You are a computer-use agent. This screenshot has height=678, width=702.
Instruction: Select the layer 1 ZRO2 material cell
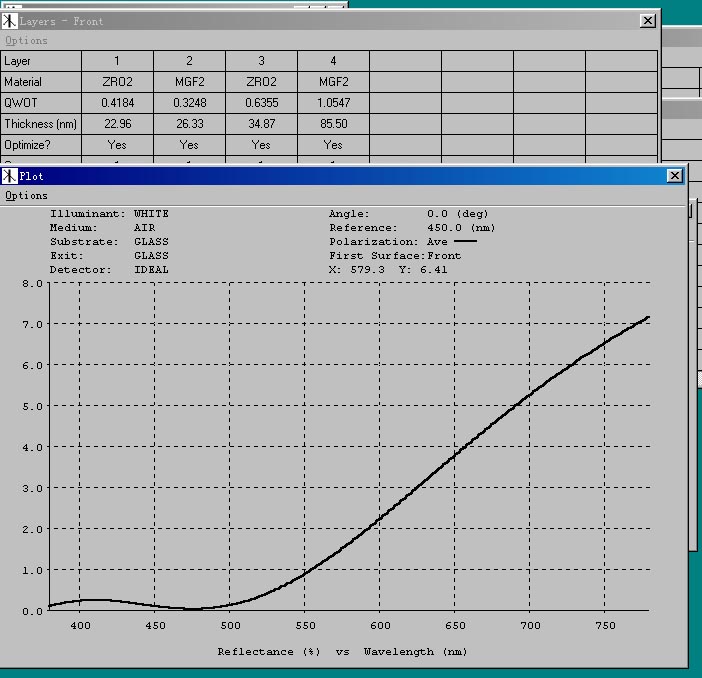118,82
